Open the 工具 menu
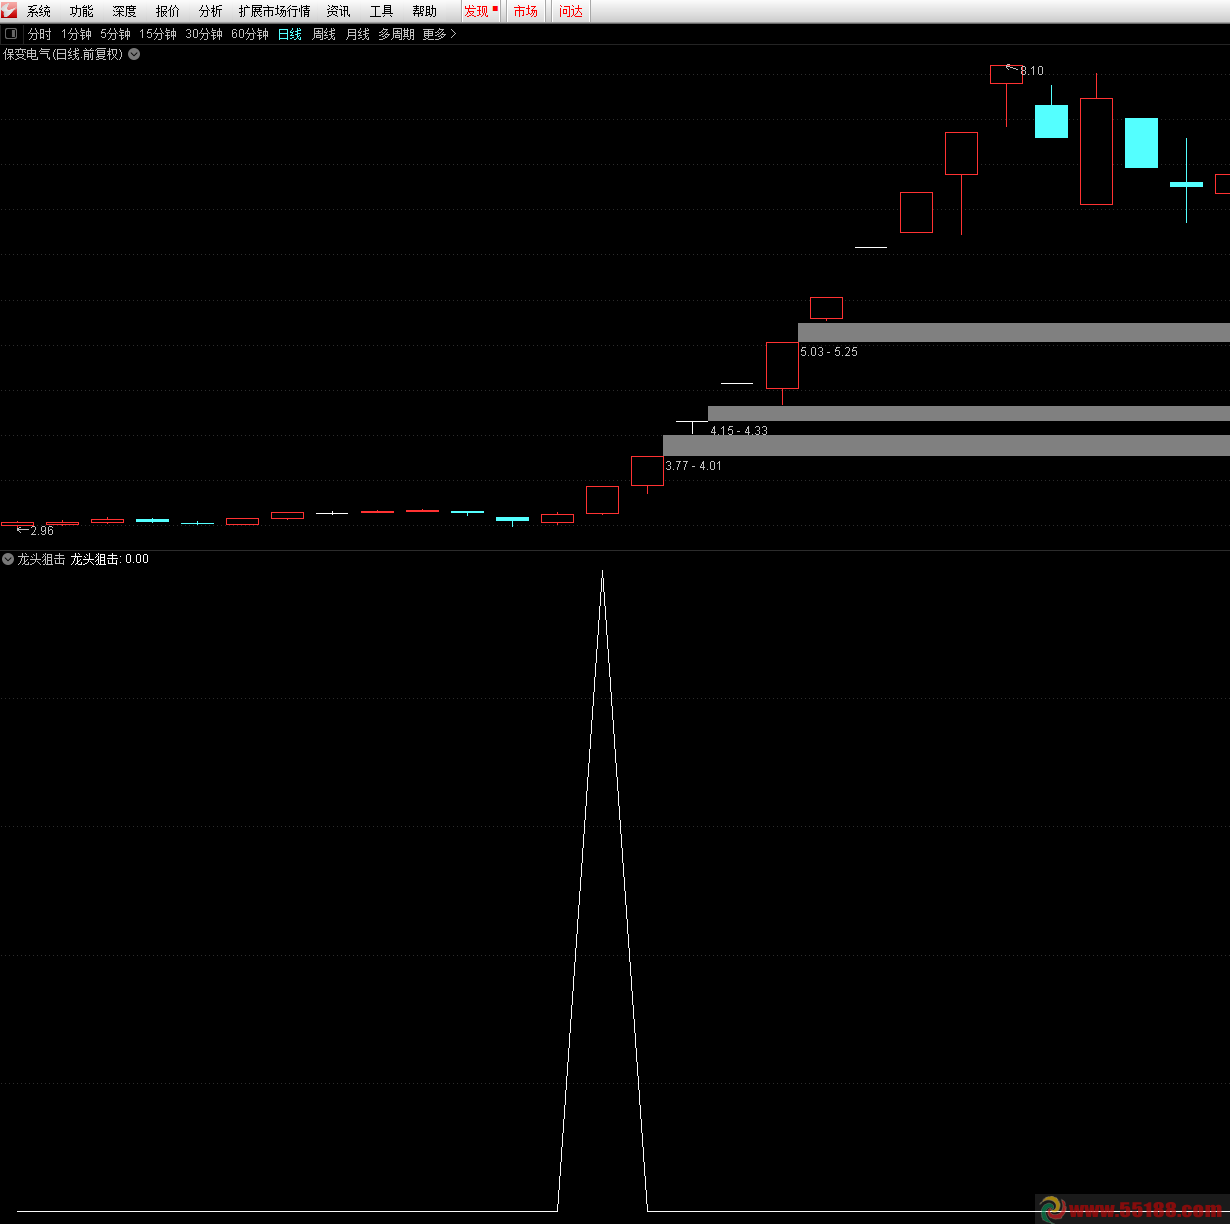The height and width of the screenshot is (1224, 1230). tap(381, 11)
